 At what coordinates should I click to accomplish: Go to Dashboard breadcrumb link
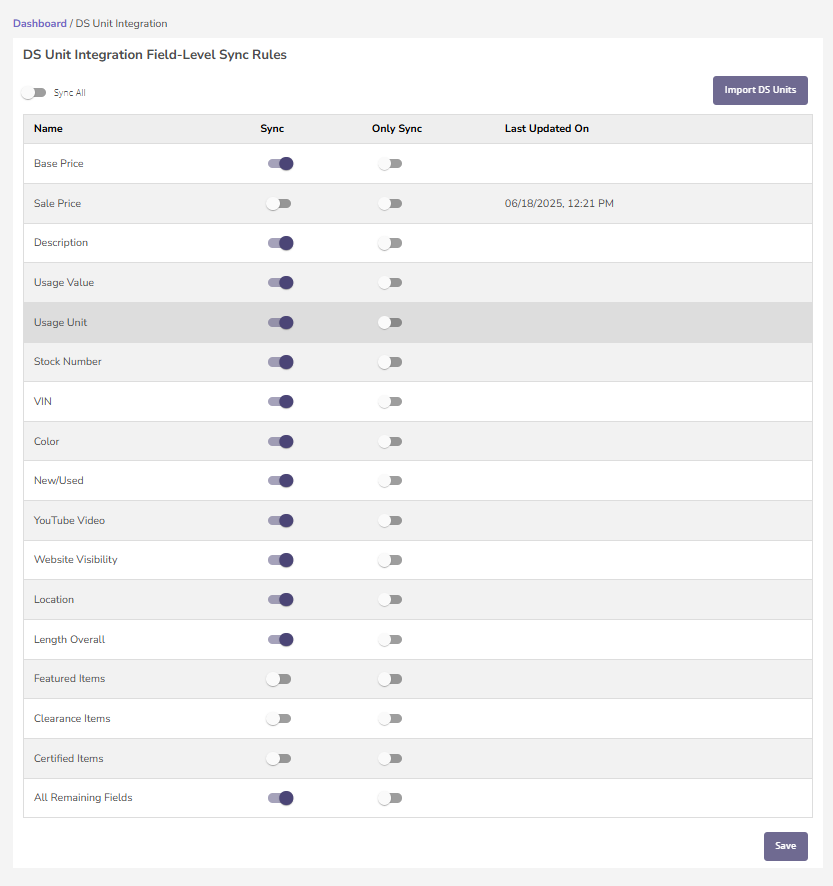[40, 23]
